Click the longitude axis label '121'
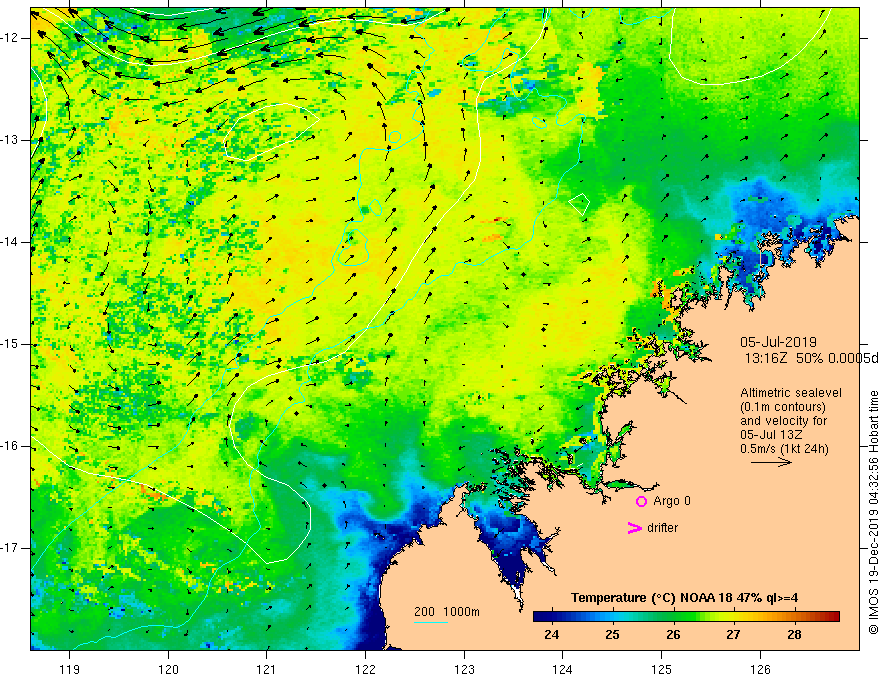 click(267, 669)
